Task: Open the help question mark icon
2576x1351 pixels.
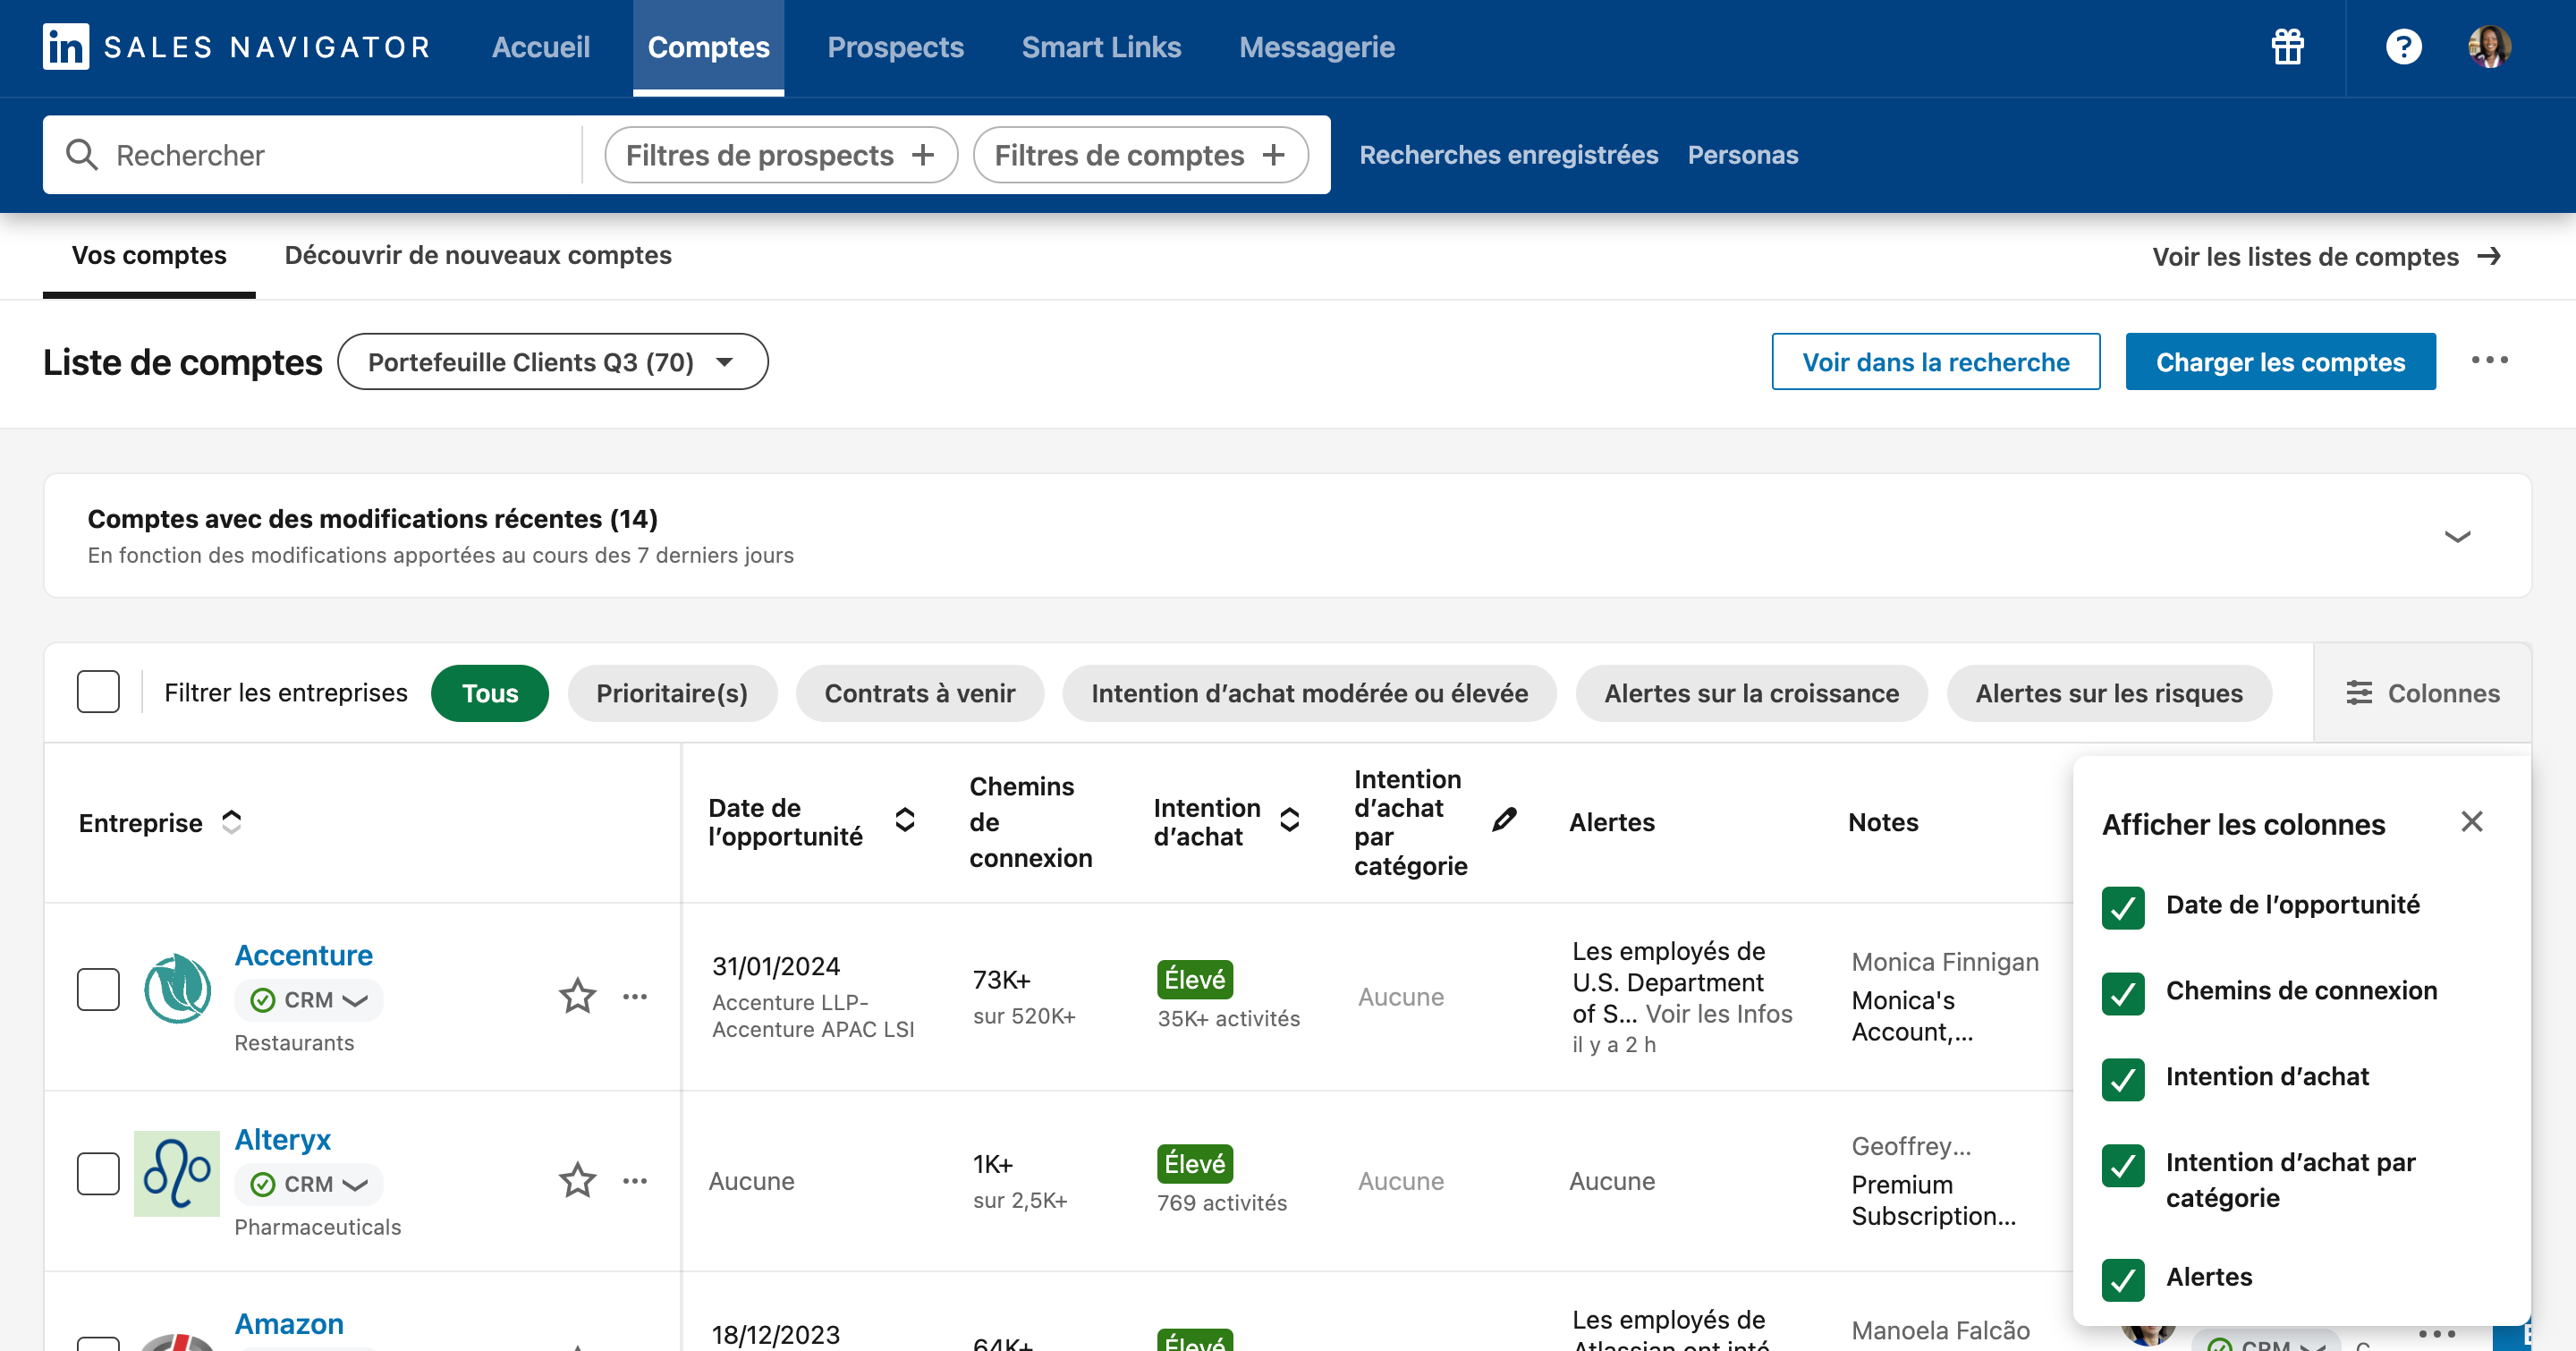Action: click(2403, 47)
